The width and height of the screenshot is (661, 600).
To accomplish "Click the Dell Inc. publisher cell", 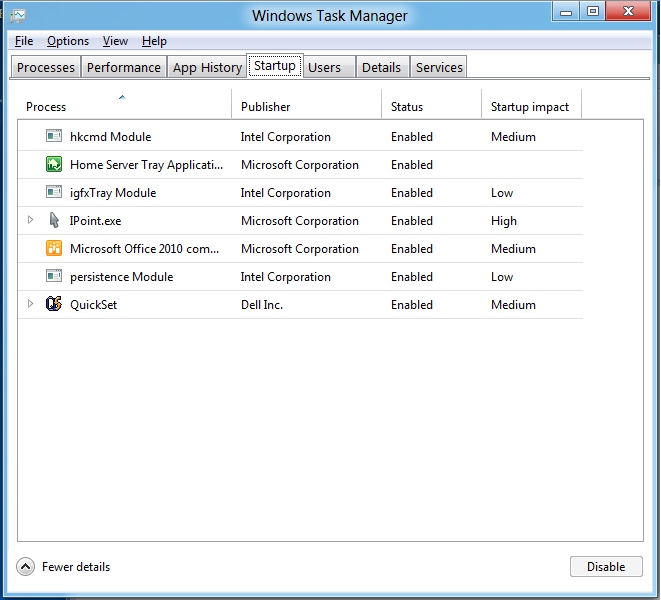I will [x=262, y=304].
